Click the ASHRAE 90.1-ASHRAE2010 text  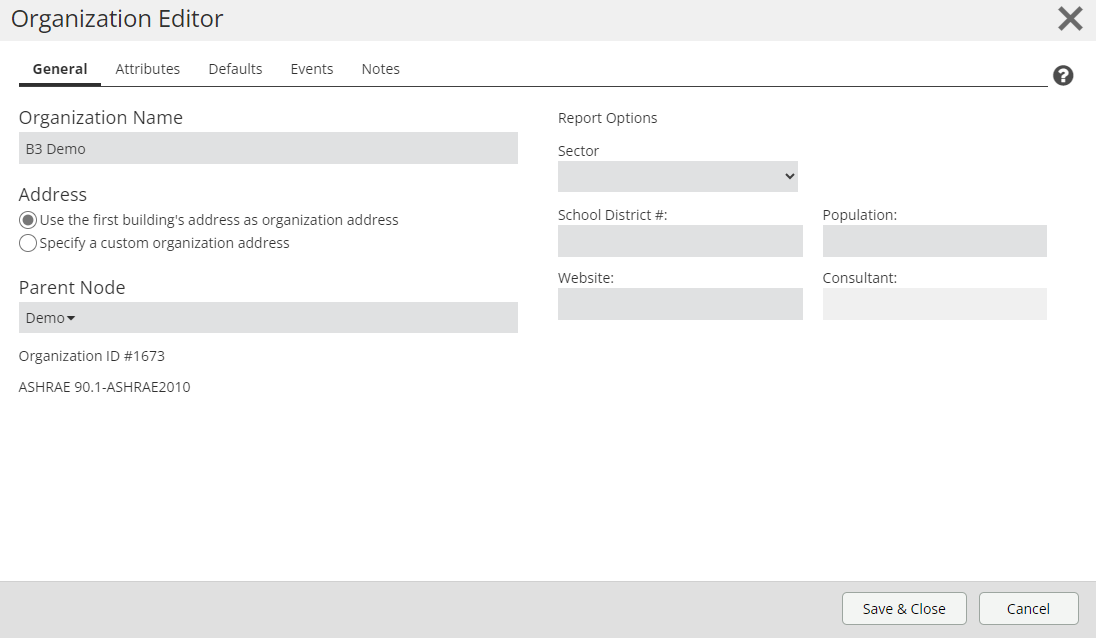105,387
